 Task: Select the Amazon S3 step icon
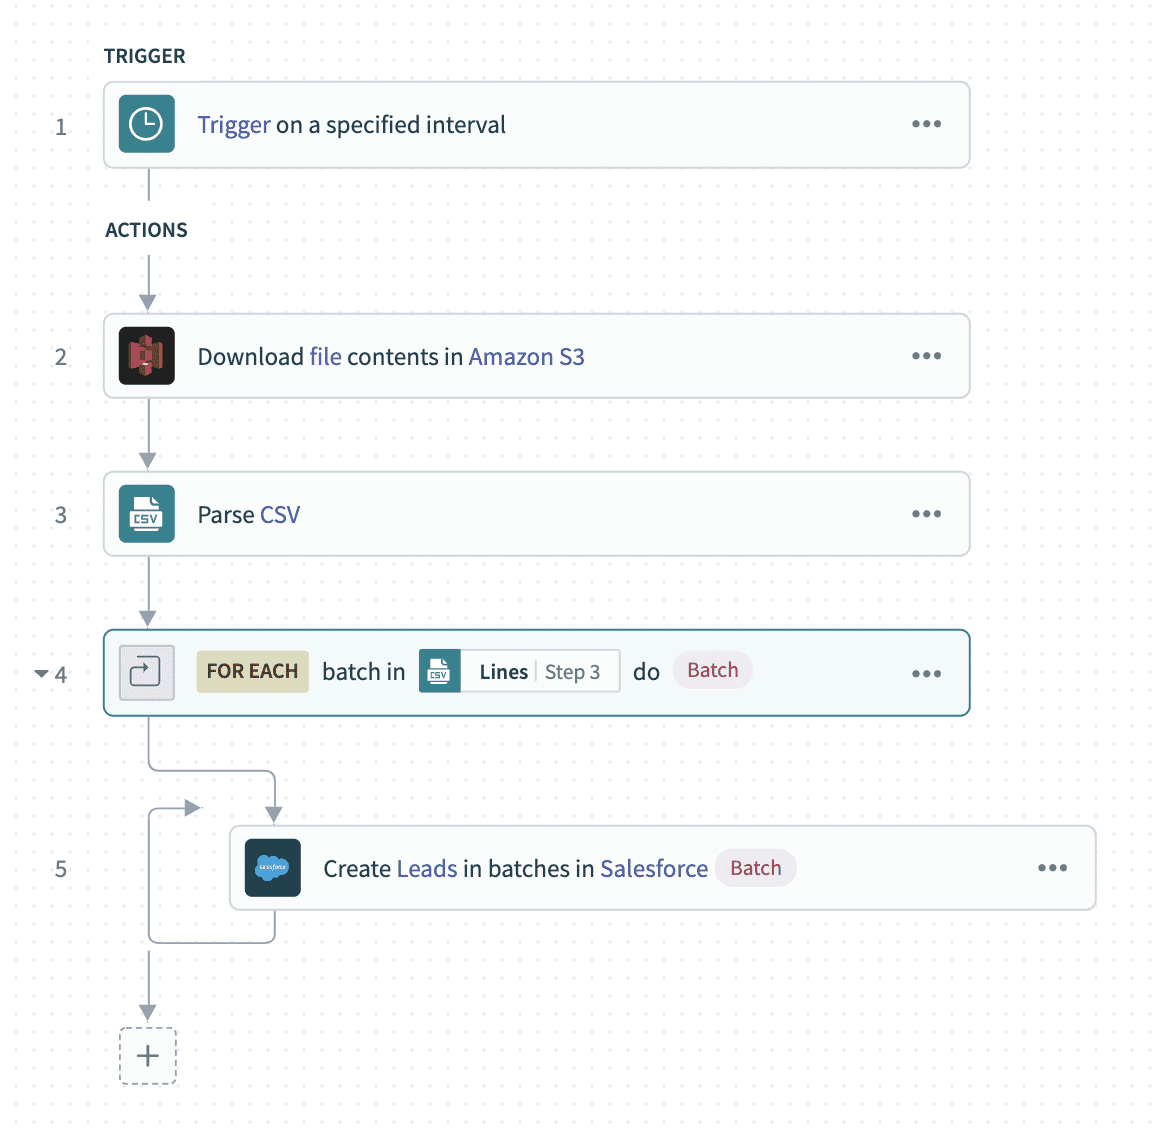coord(146,356)
